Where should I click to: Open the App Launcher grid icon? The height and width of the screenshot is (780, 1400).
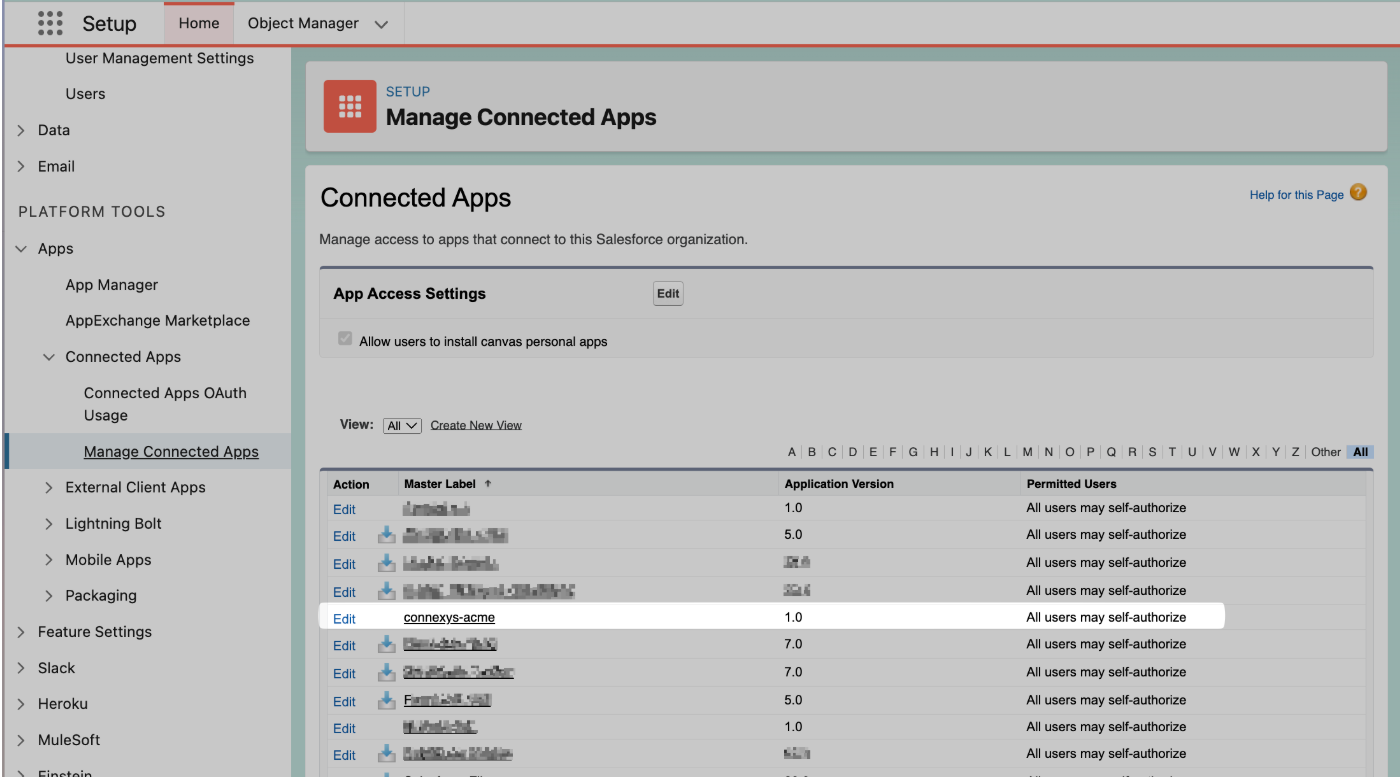(x=50, y=23)
